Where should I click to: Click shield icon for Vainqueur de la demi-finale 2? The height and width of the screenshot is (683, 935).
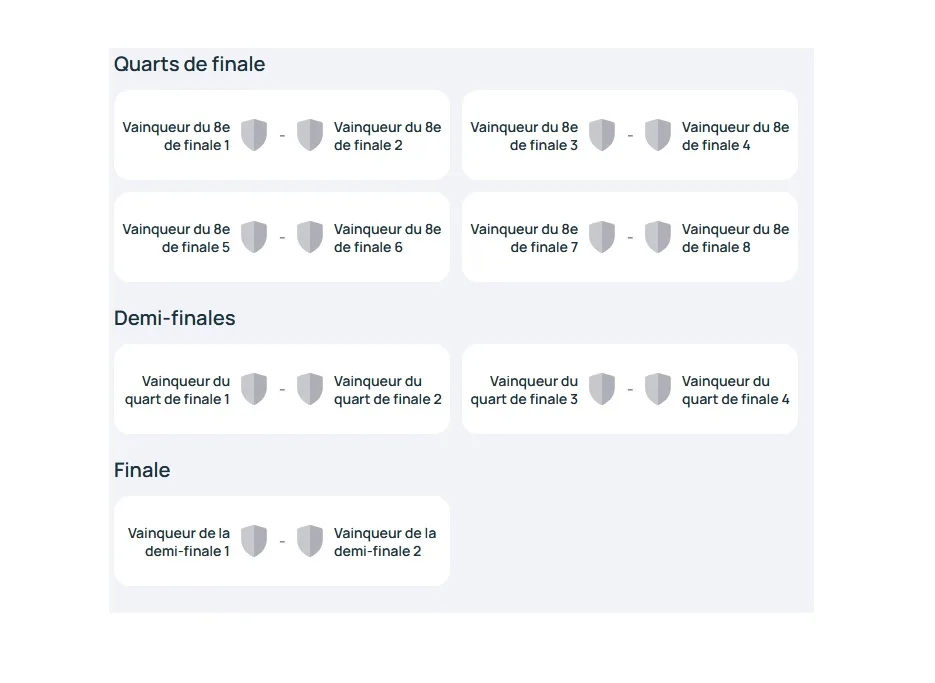pos(310,541)
